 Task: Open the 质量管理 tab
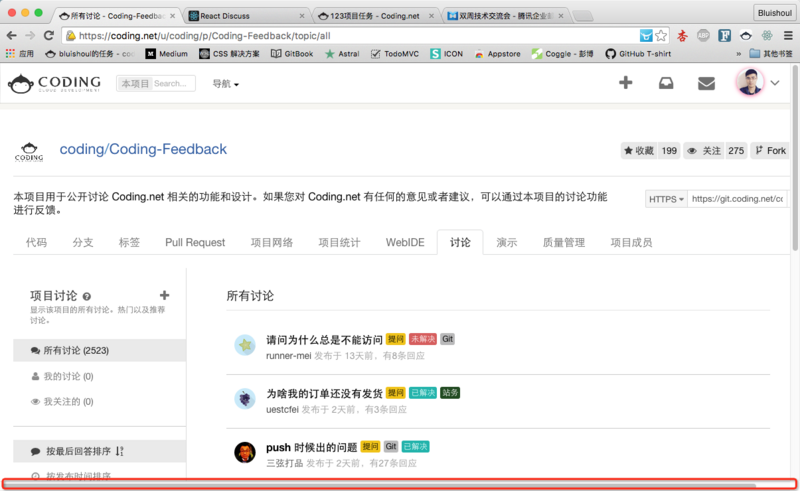pyautogui.click(x=564, y=242)
